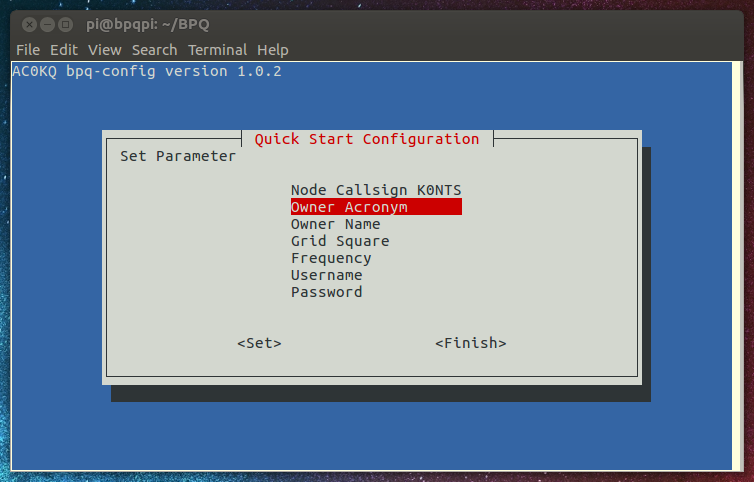This screenshot has height=482, width=754.
Task: Select the Frequency parameter
Action: tap(331, 258)
